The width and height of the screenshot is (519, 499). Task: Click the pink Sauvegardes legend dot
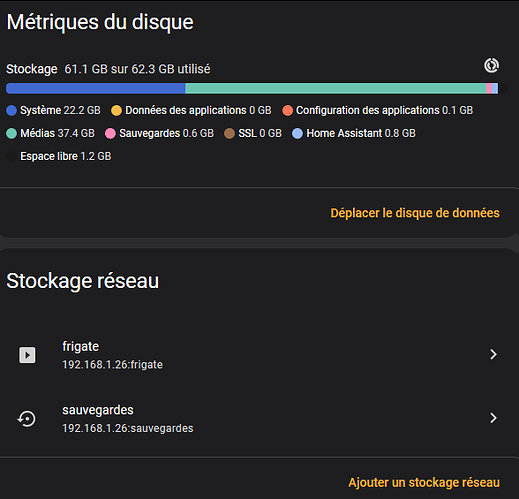(x=110, y=134)
